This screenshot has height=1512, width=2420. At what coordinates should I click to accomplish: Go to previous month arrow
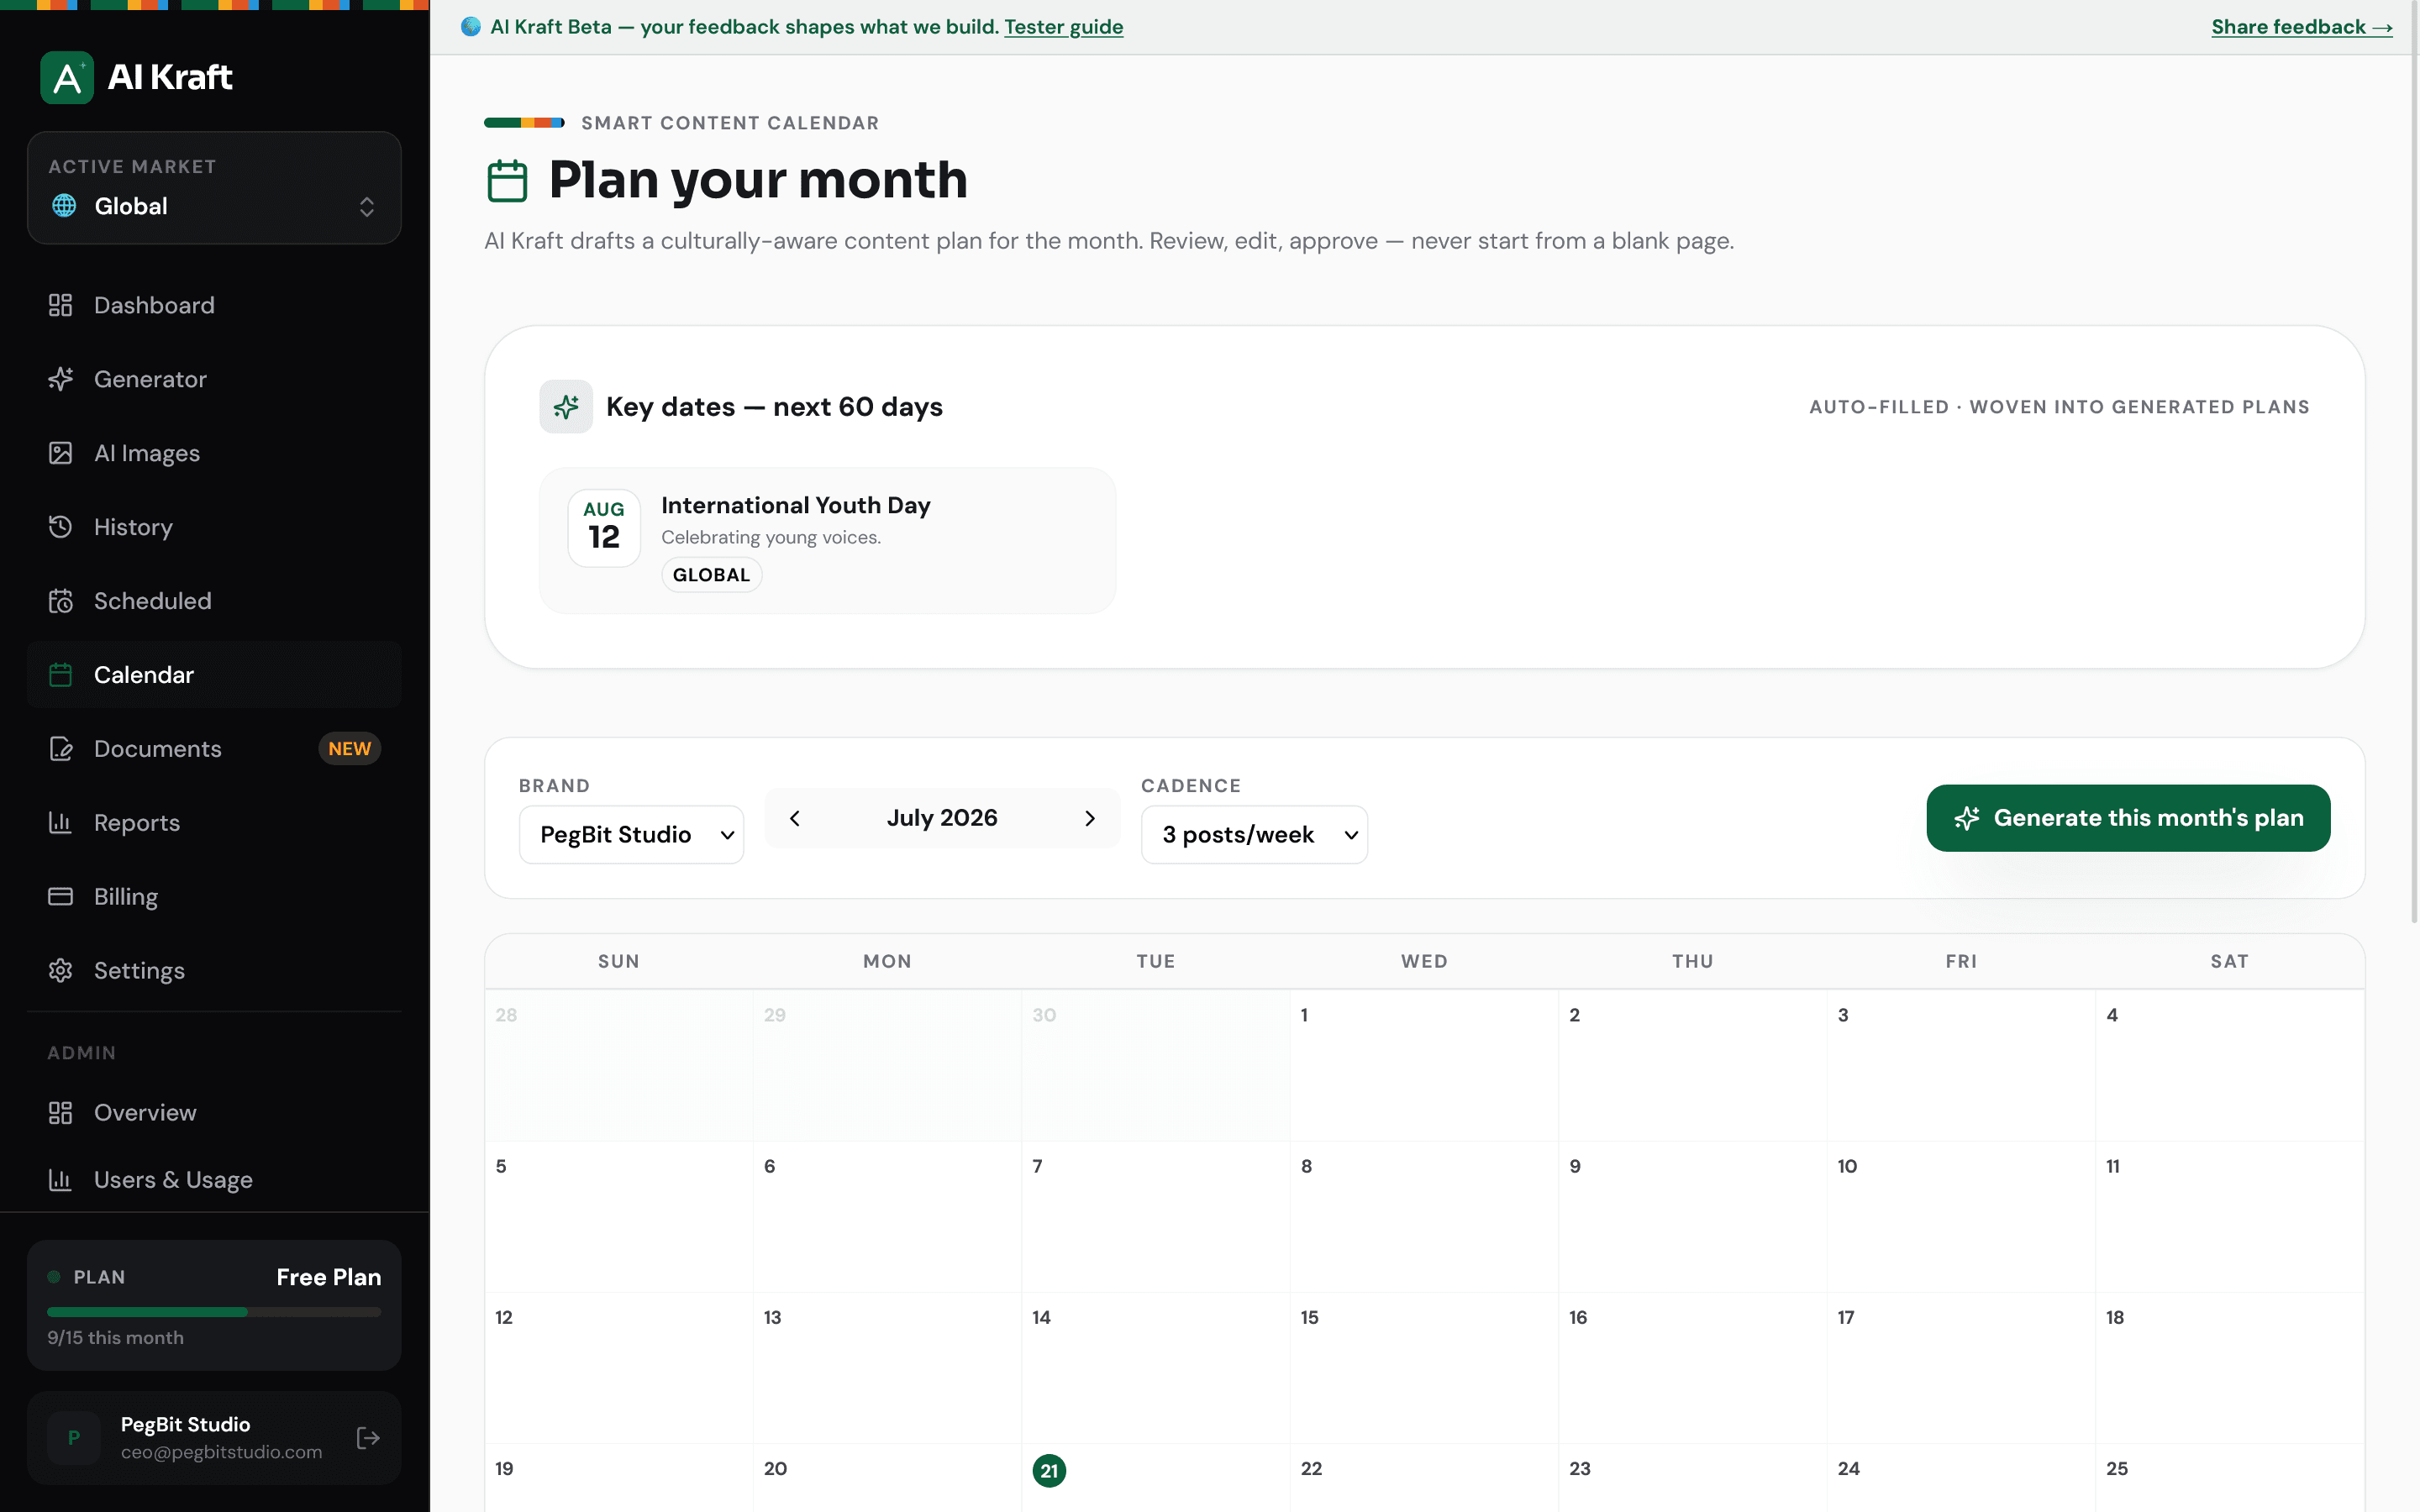pos(795,818)
